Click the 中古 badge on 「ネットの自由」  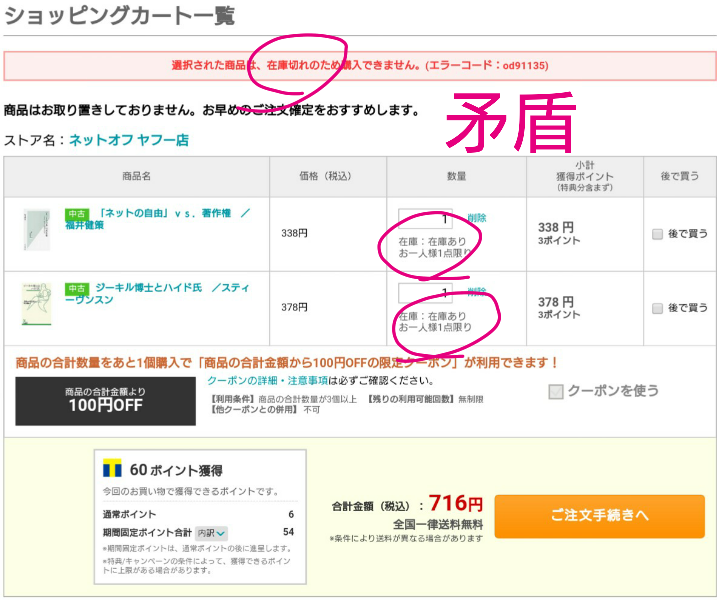(77, 214)
